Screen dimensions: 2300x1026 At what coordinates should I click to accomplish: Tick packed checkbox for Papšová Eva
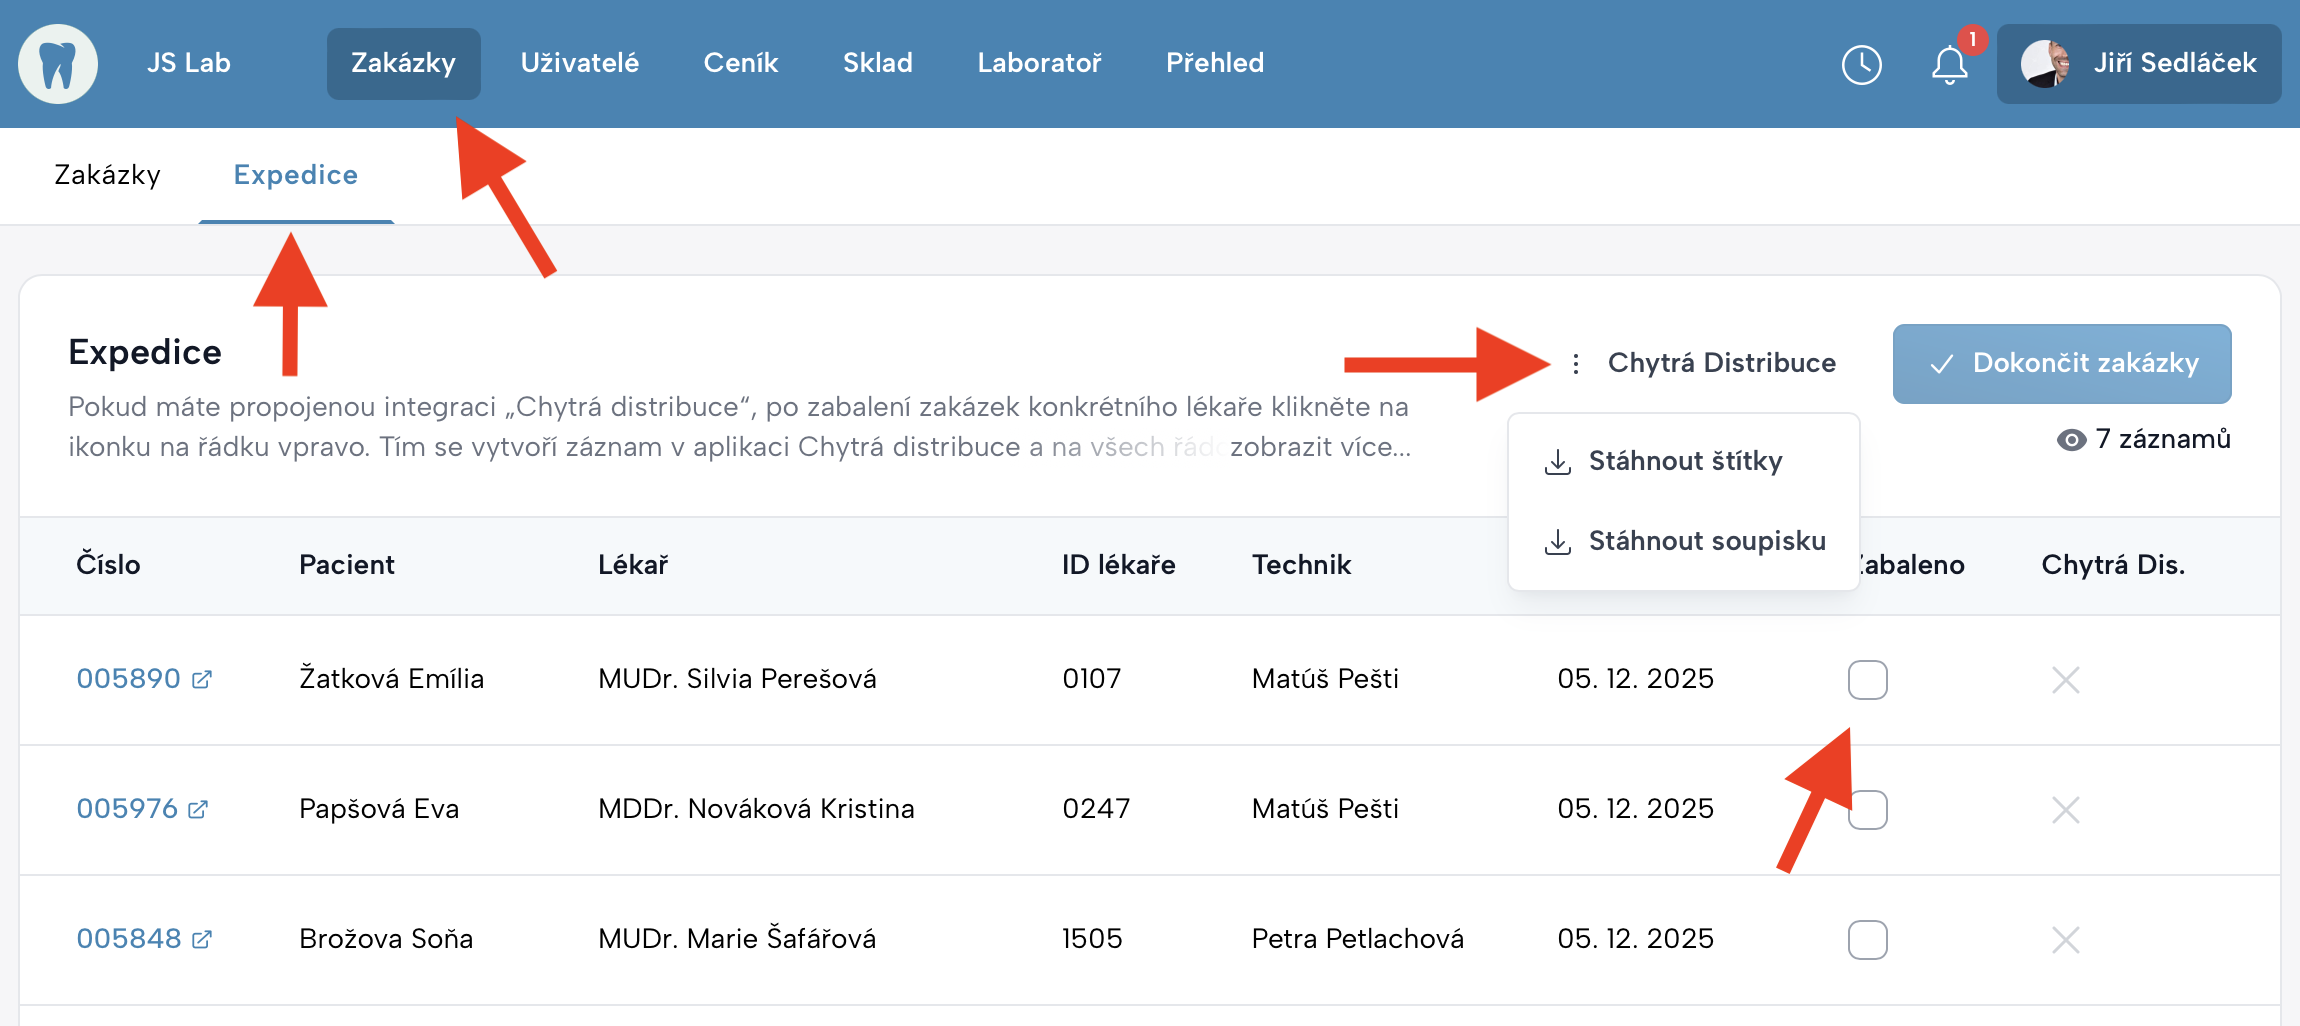(x=1867, y=810)
